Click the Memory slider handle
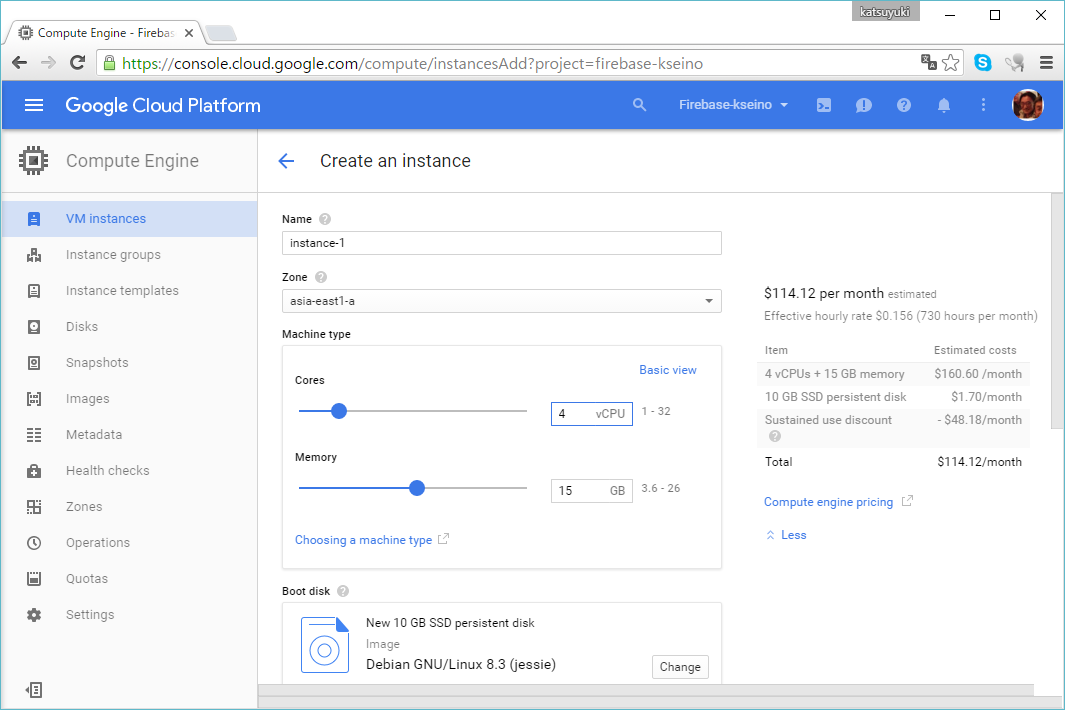1065x710 pixels. tap(417, 488)
